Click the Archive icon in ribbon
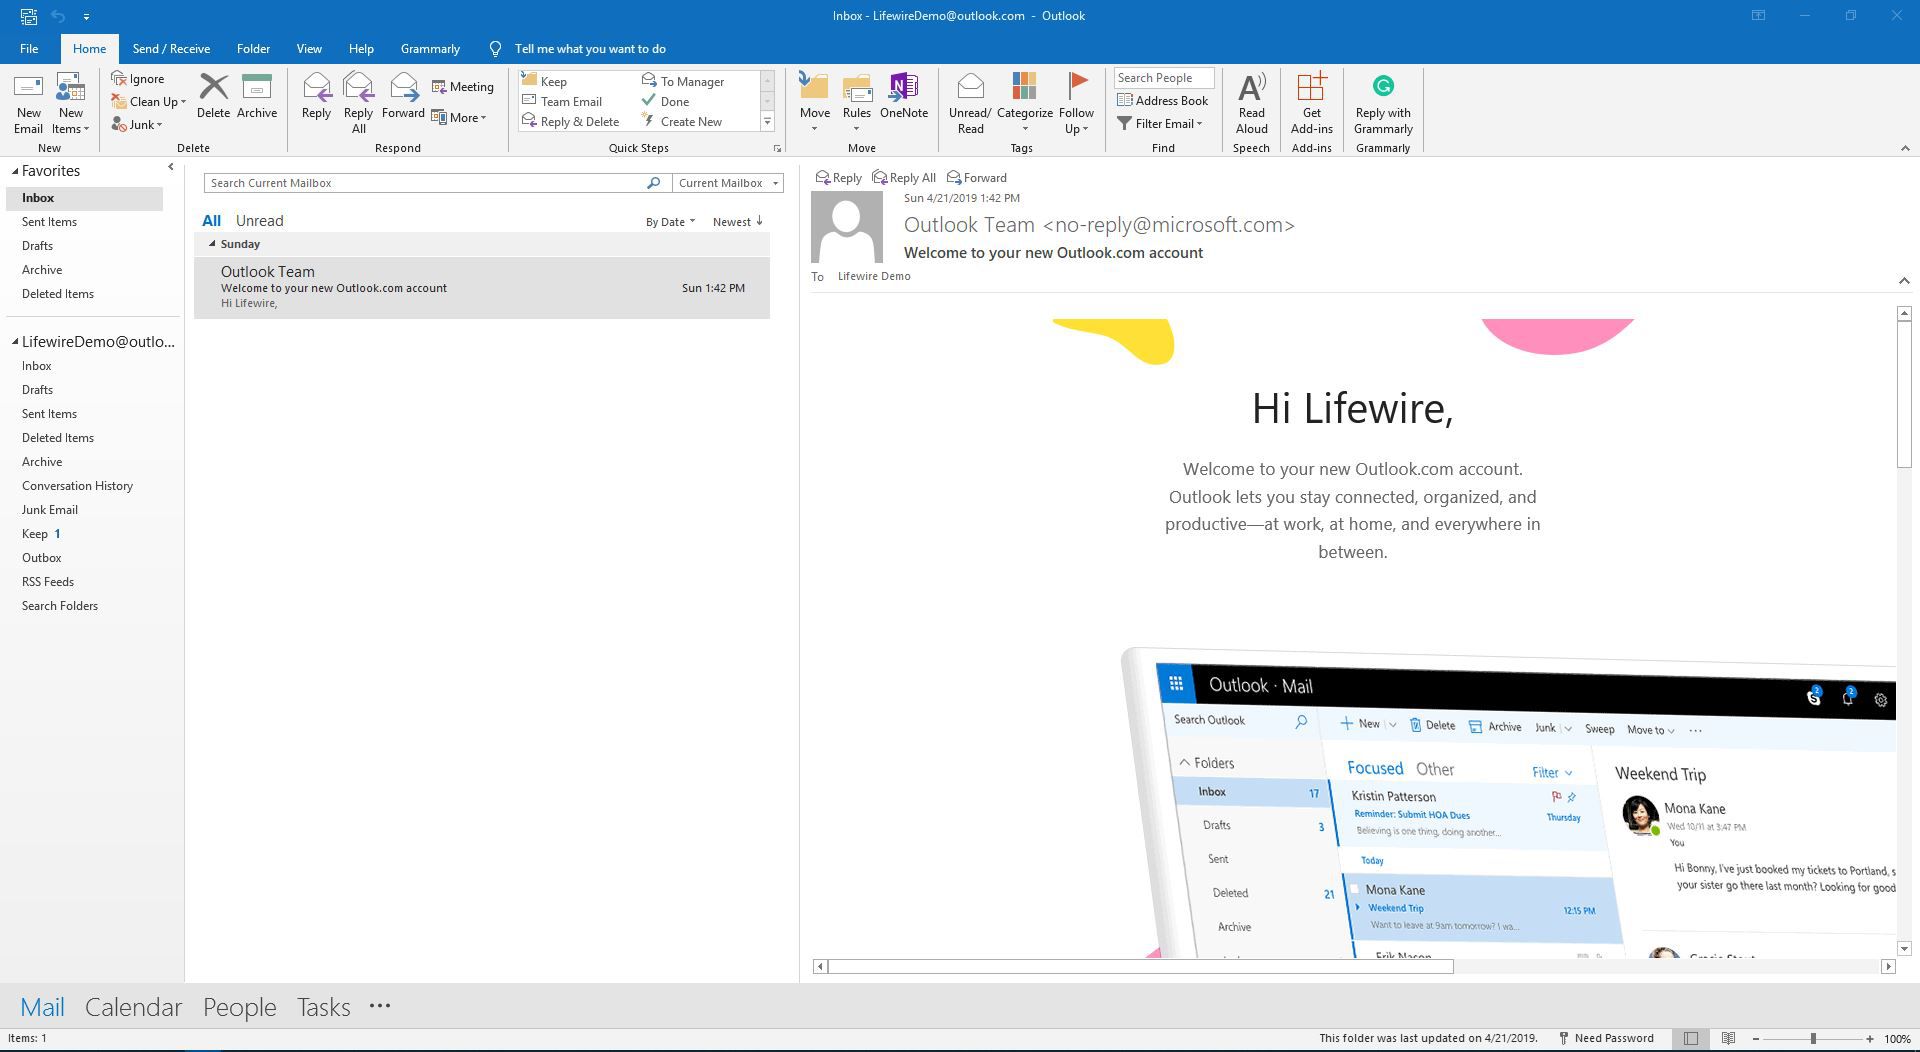This screenshot has width=1920, height=1052. pos(257,87)
